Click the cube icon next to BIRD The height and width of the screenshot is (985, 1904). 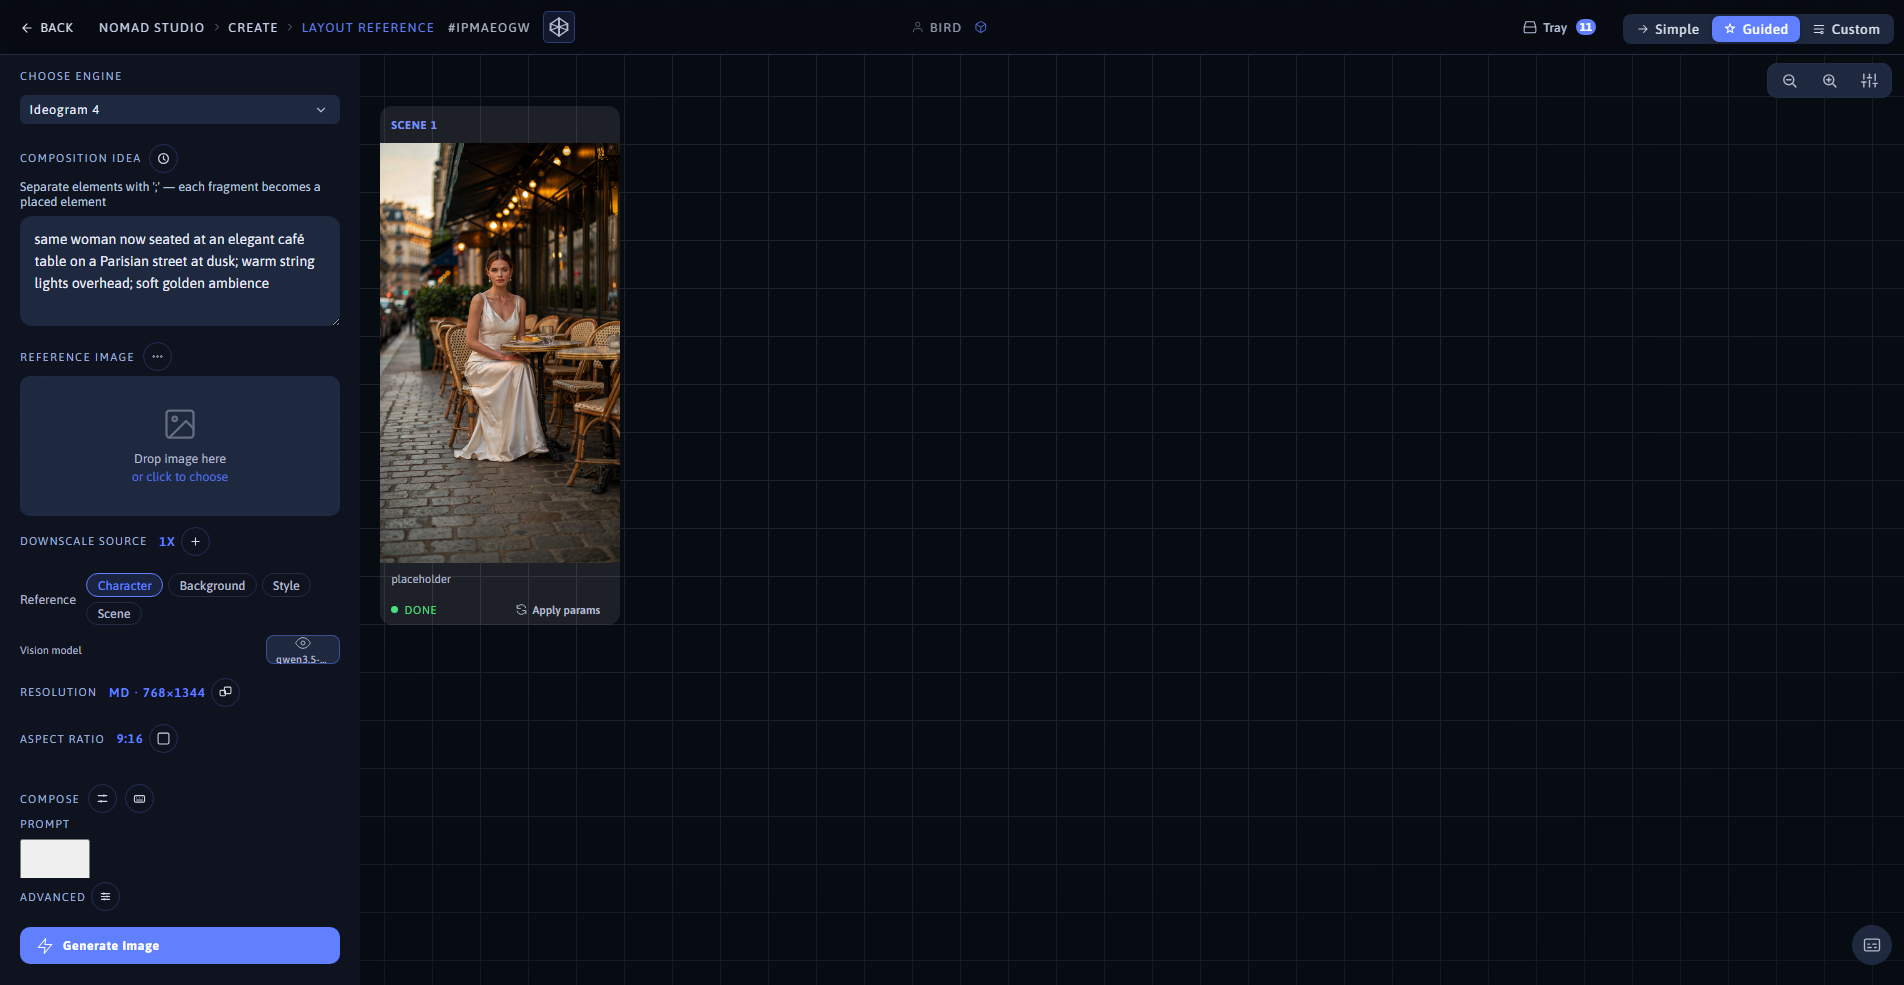(x=981, y=27)
